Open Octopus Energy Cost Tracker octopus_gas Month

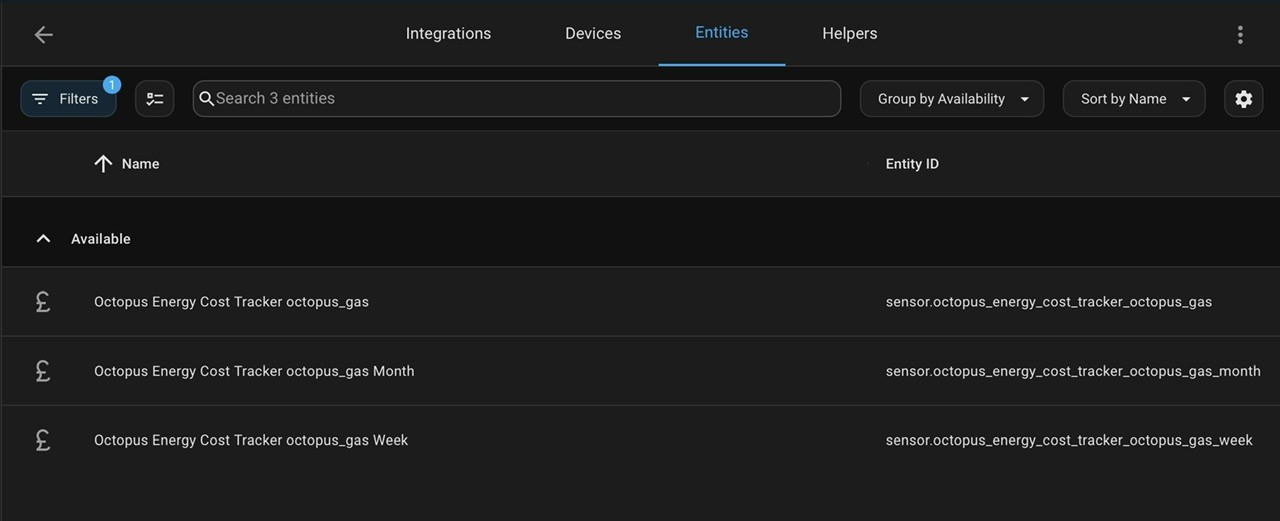coord(254,371)
